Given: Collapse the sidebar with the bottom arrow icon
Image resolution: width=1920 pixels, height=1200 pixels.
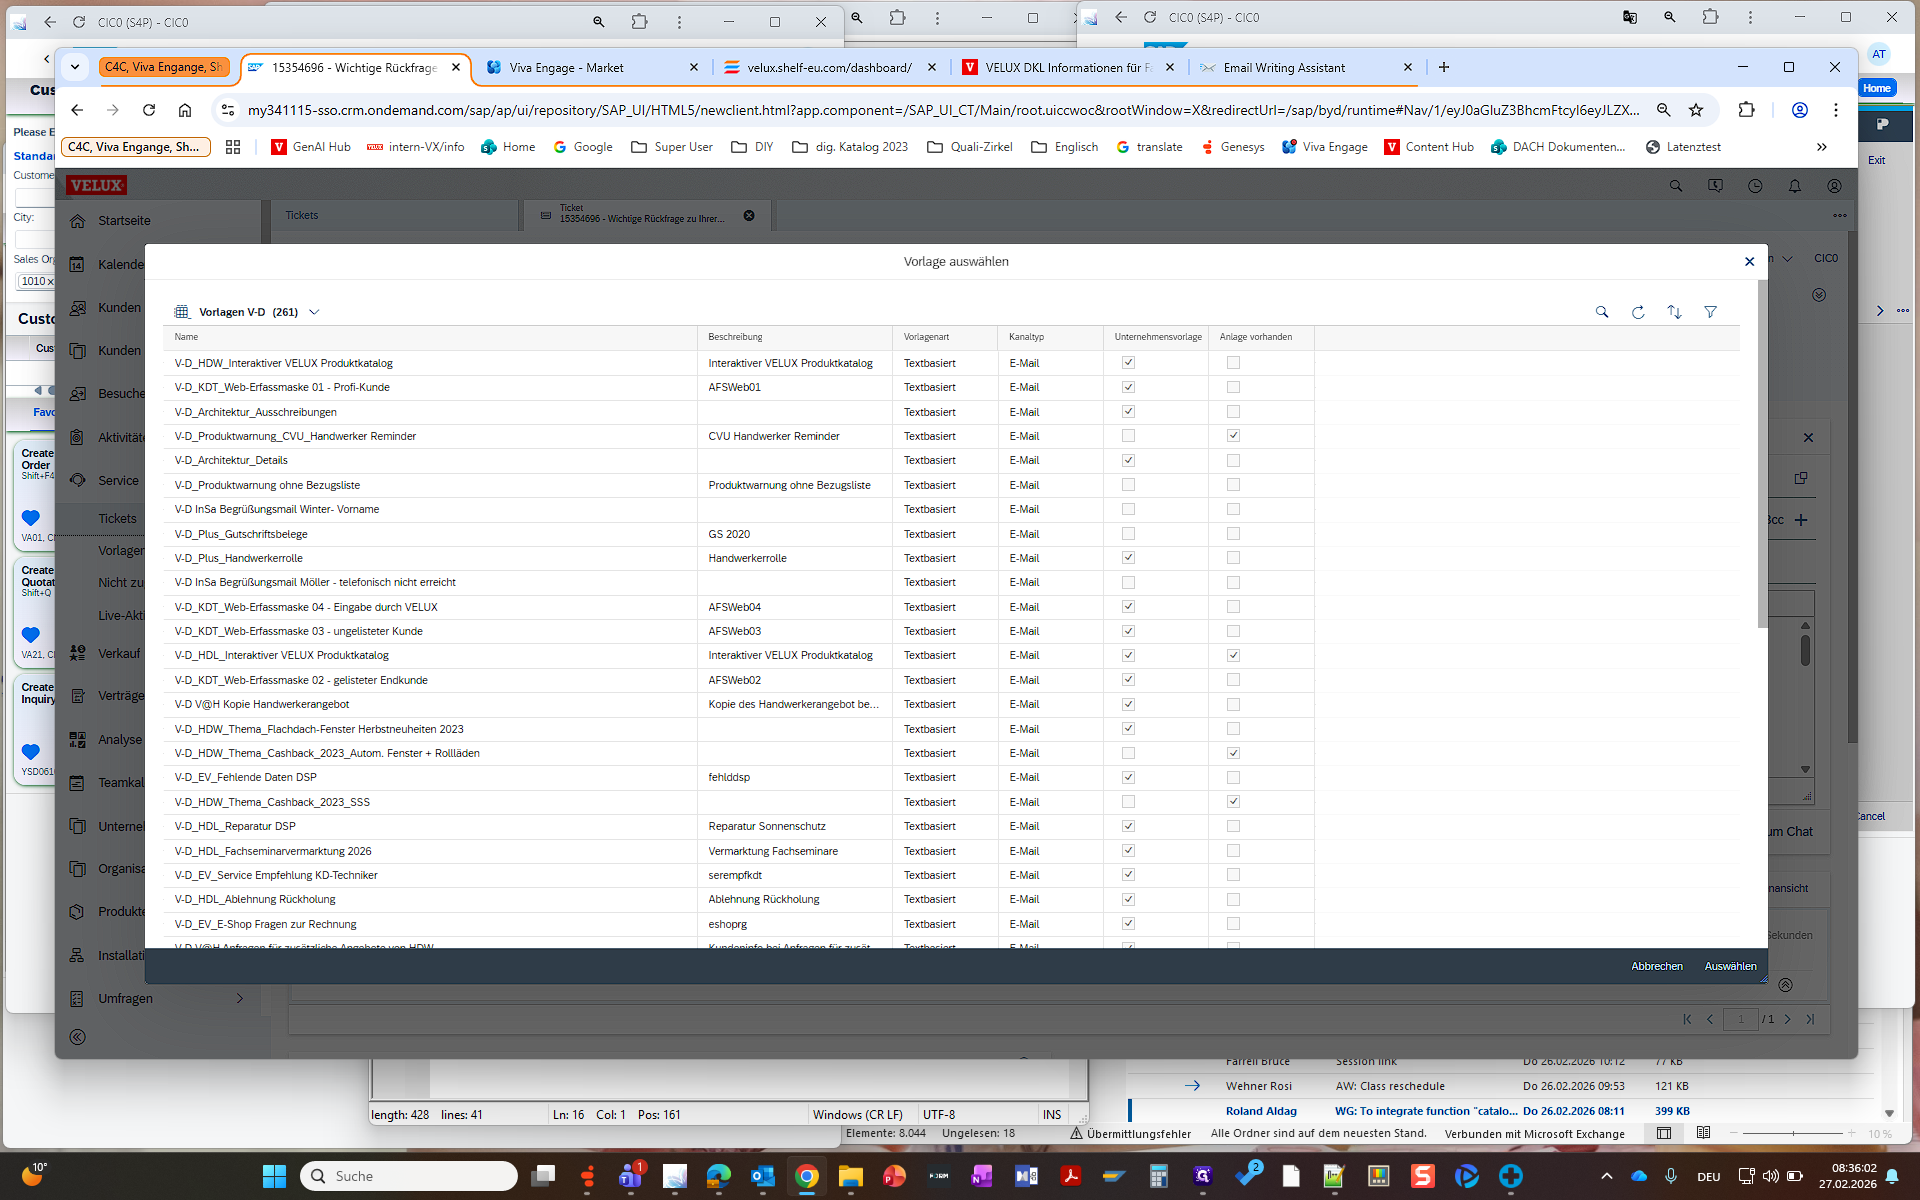Looking at the screenshot, I should point(78,1037).
